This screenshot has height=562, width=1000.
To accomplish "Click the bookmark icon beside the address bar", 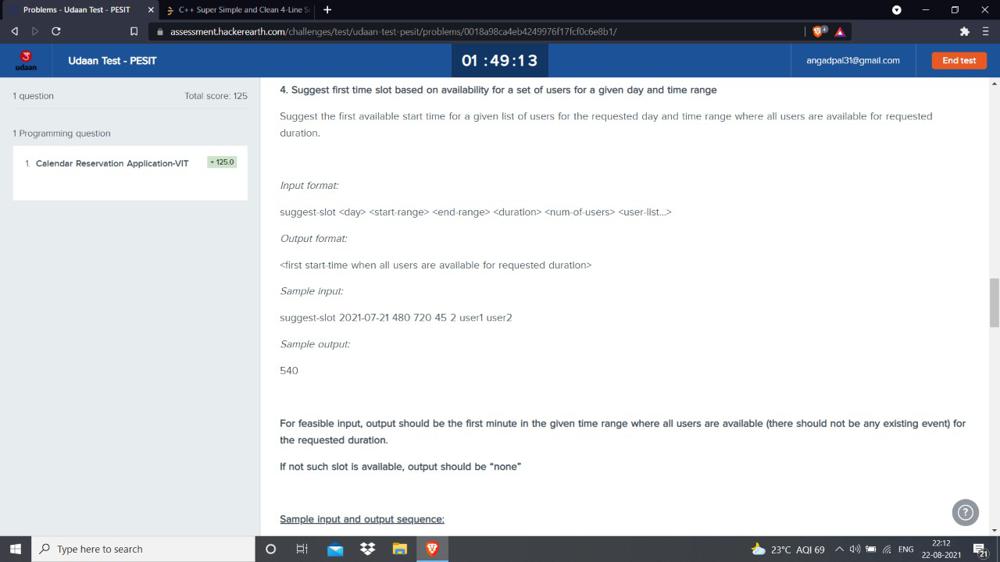I will [134, 31].
